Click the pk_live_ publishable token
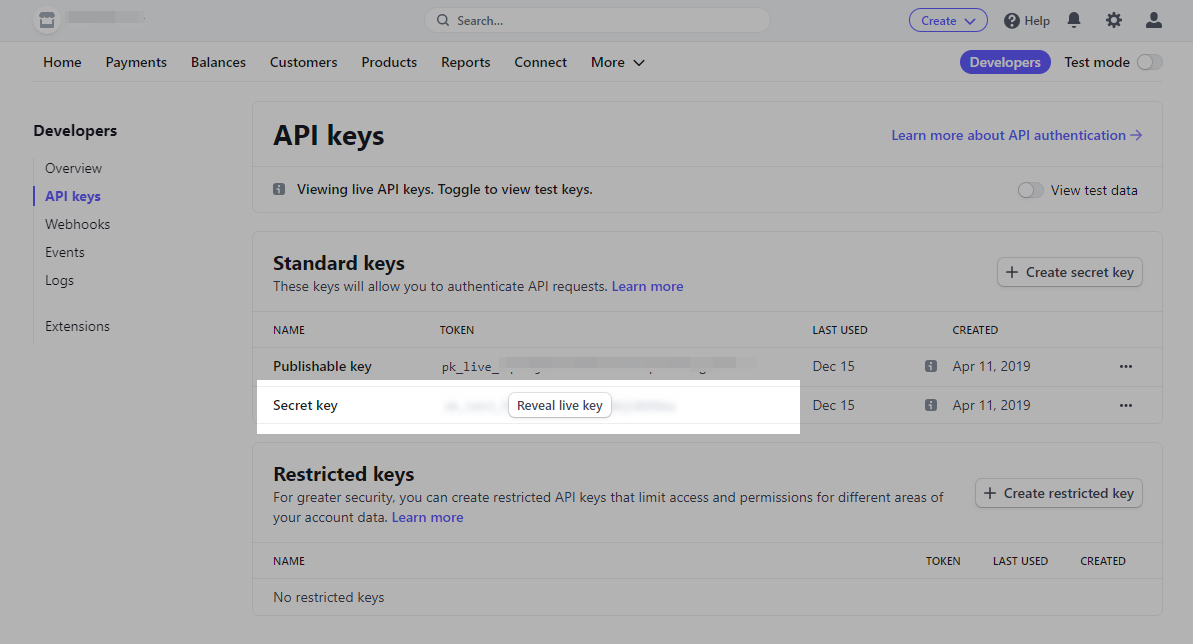This screenshot has width=1193, height=644. [599, 366]
